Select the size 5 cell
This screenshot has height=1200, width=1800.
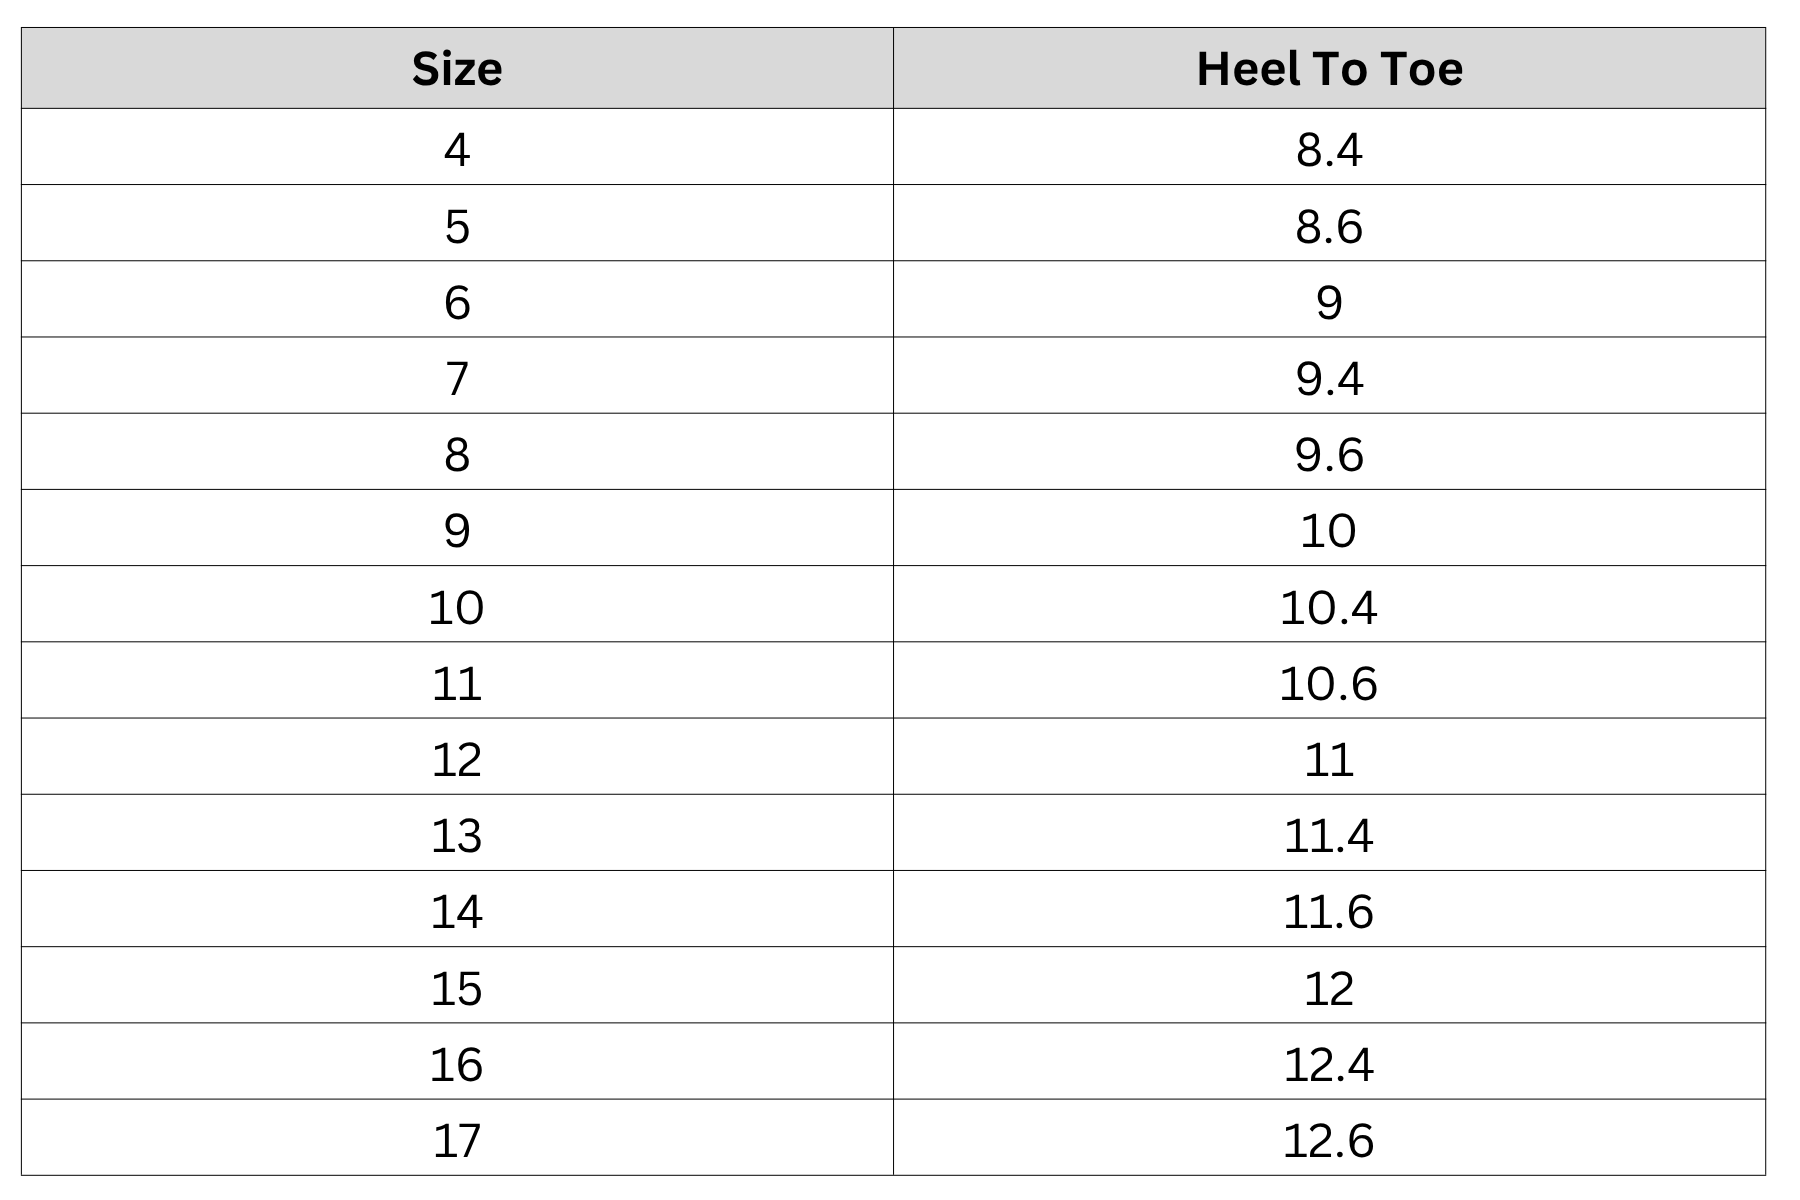[457, 223]
